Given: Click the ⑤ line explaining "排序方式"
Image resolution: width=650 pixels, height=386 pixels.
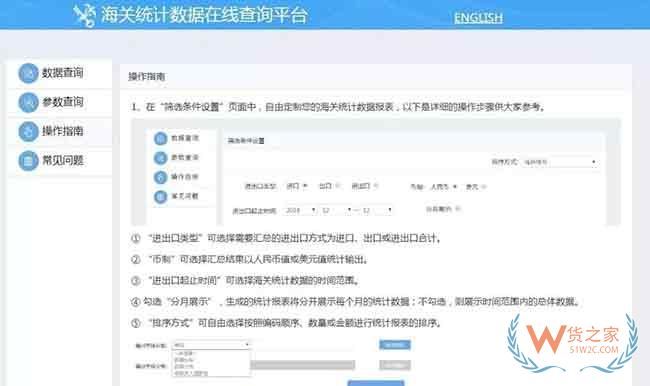Looking at the screenshot, I should coord(286,323).
